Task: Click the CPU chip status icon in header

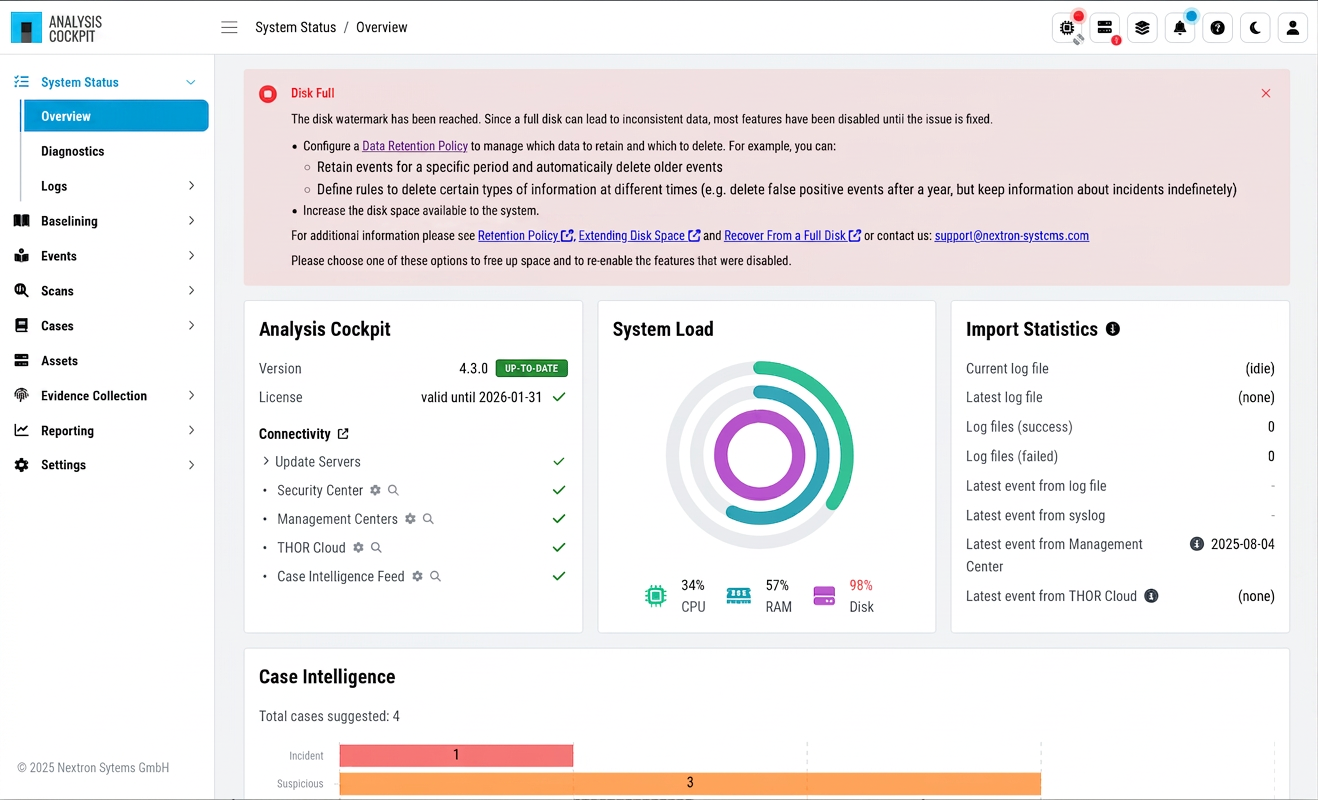Action: [x=1068, y=28]
